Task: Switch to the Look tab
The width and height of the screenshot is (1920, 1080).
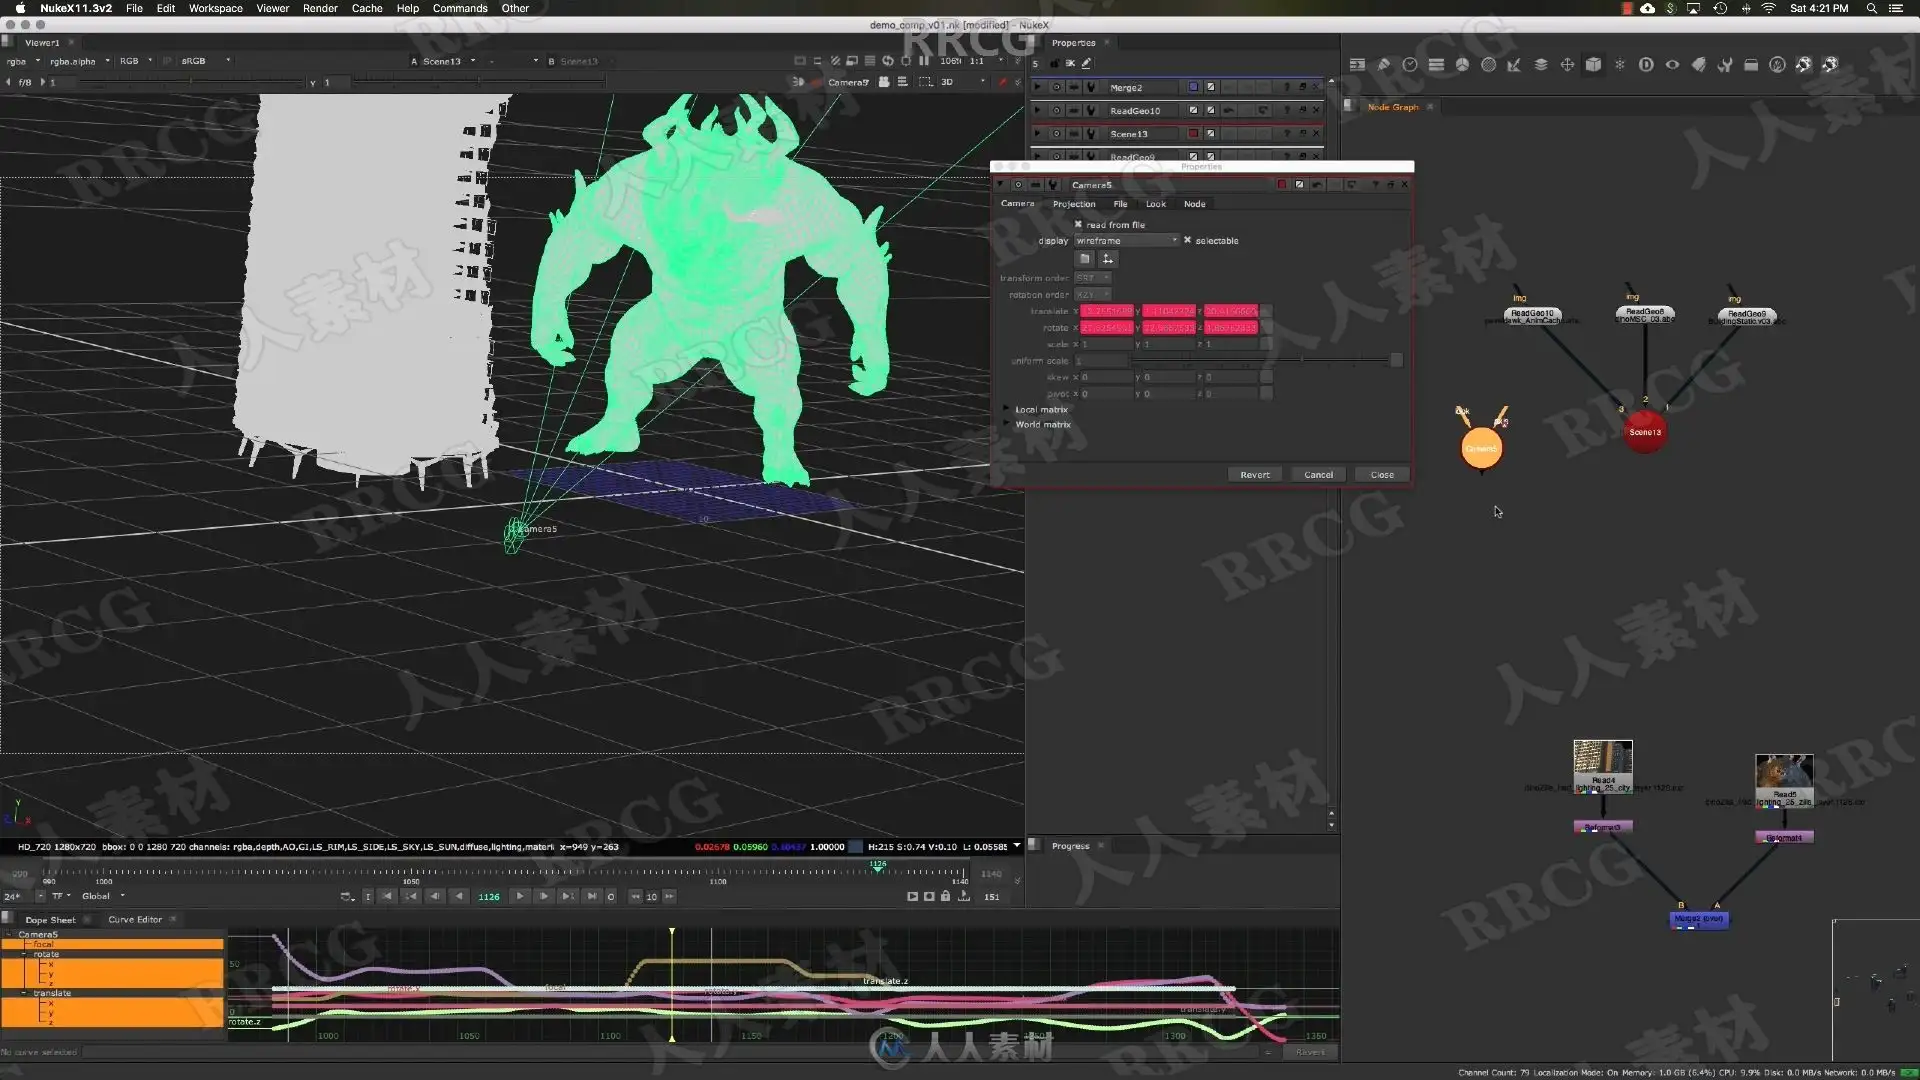Action: click(1155, 204)
